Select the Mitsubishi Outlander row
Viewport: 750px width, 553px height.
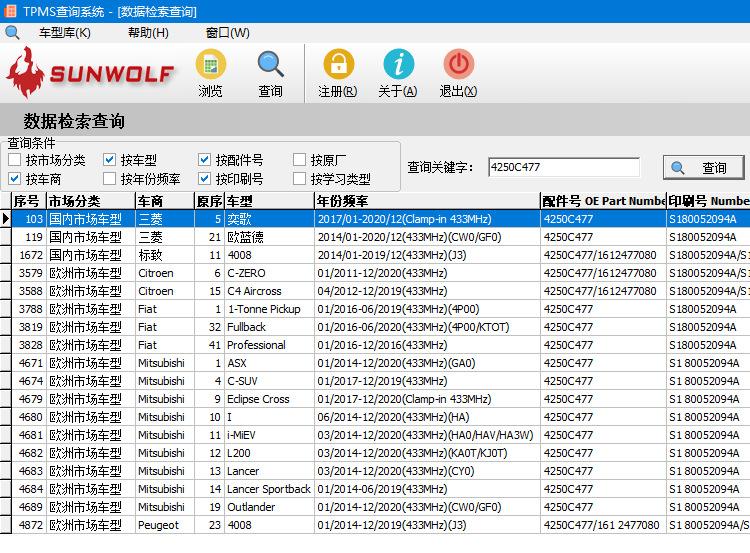click(270, 507)
